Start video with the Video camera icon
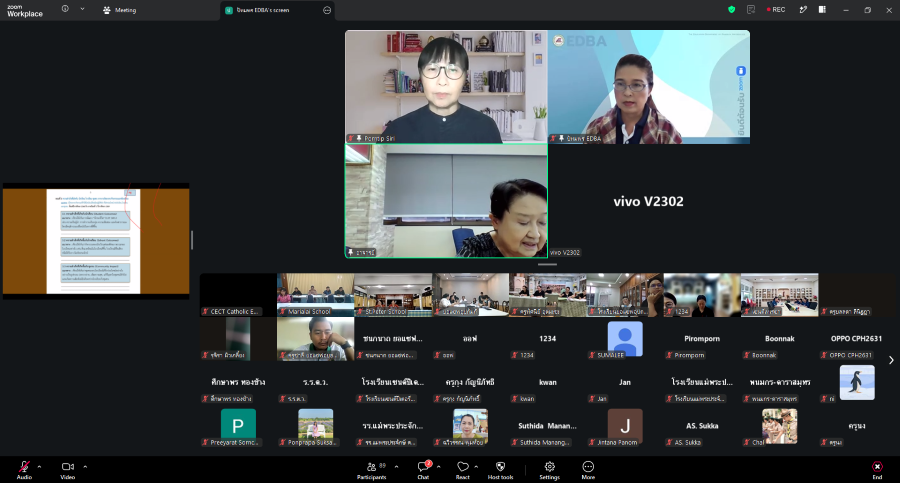The width and height of the screenshot is (900, 483). [68, 469]
